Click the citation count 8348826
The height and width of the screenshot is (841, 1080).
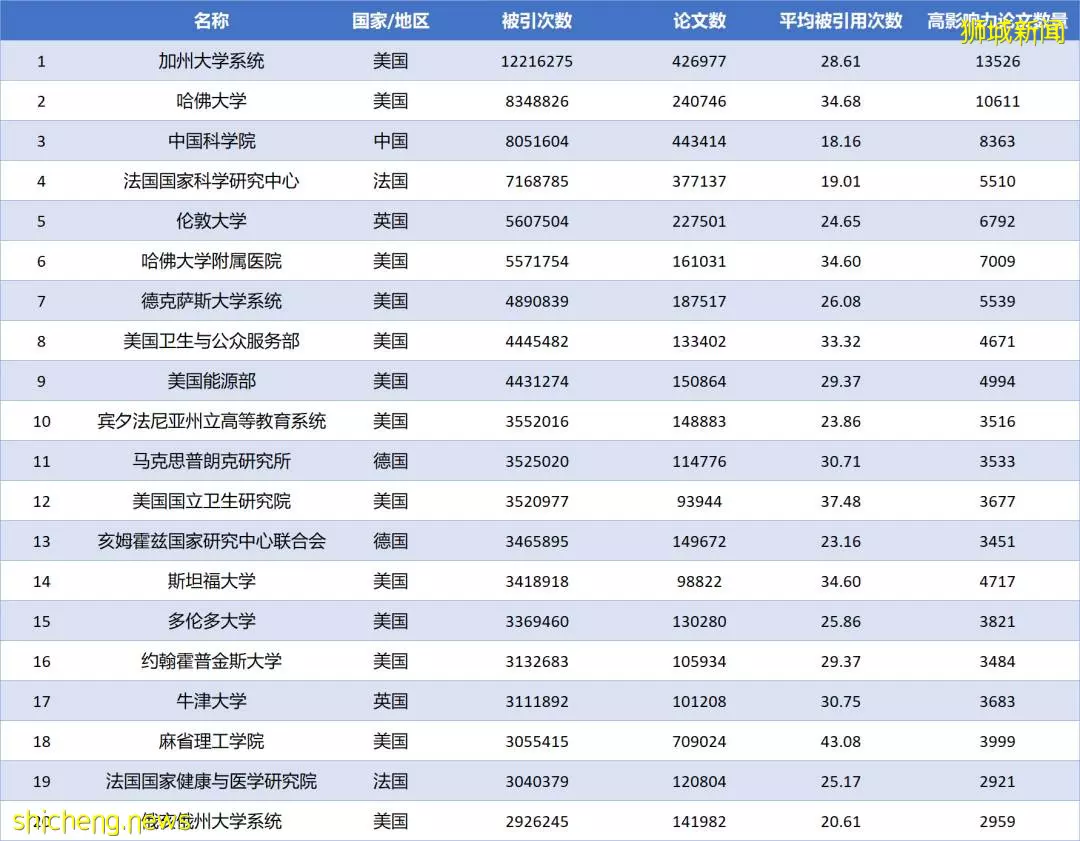click(537, 101)
